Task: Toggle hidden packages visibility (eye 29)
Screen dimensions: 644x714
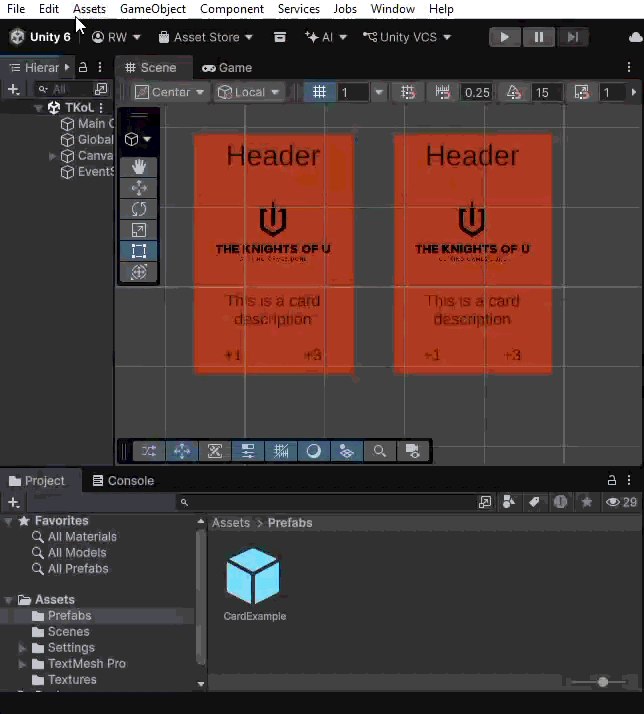Action: [621, 502]
